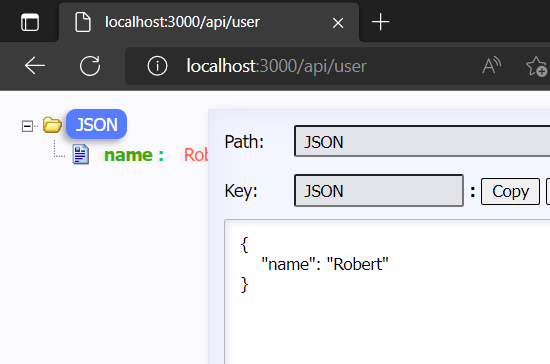Open Read aloud feature
The height and width of the screenshot is (364, 550).
point(491,66)
